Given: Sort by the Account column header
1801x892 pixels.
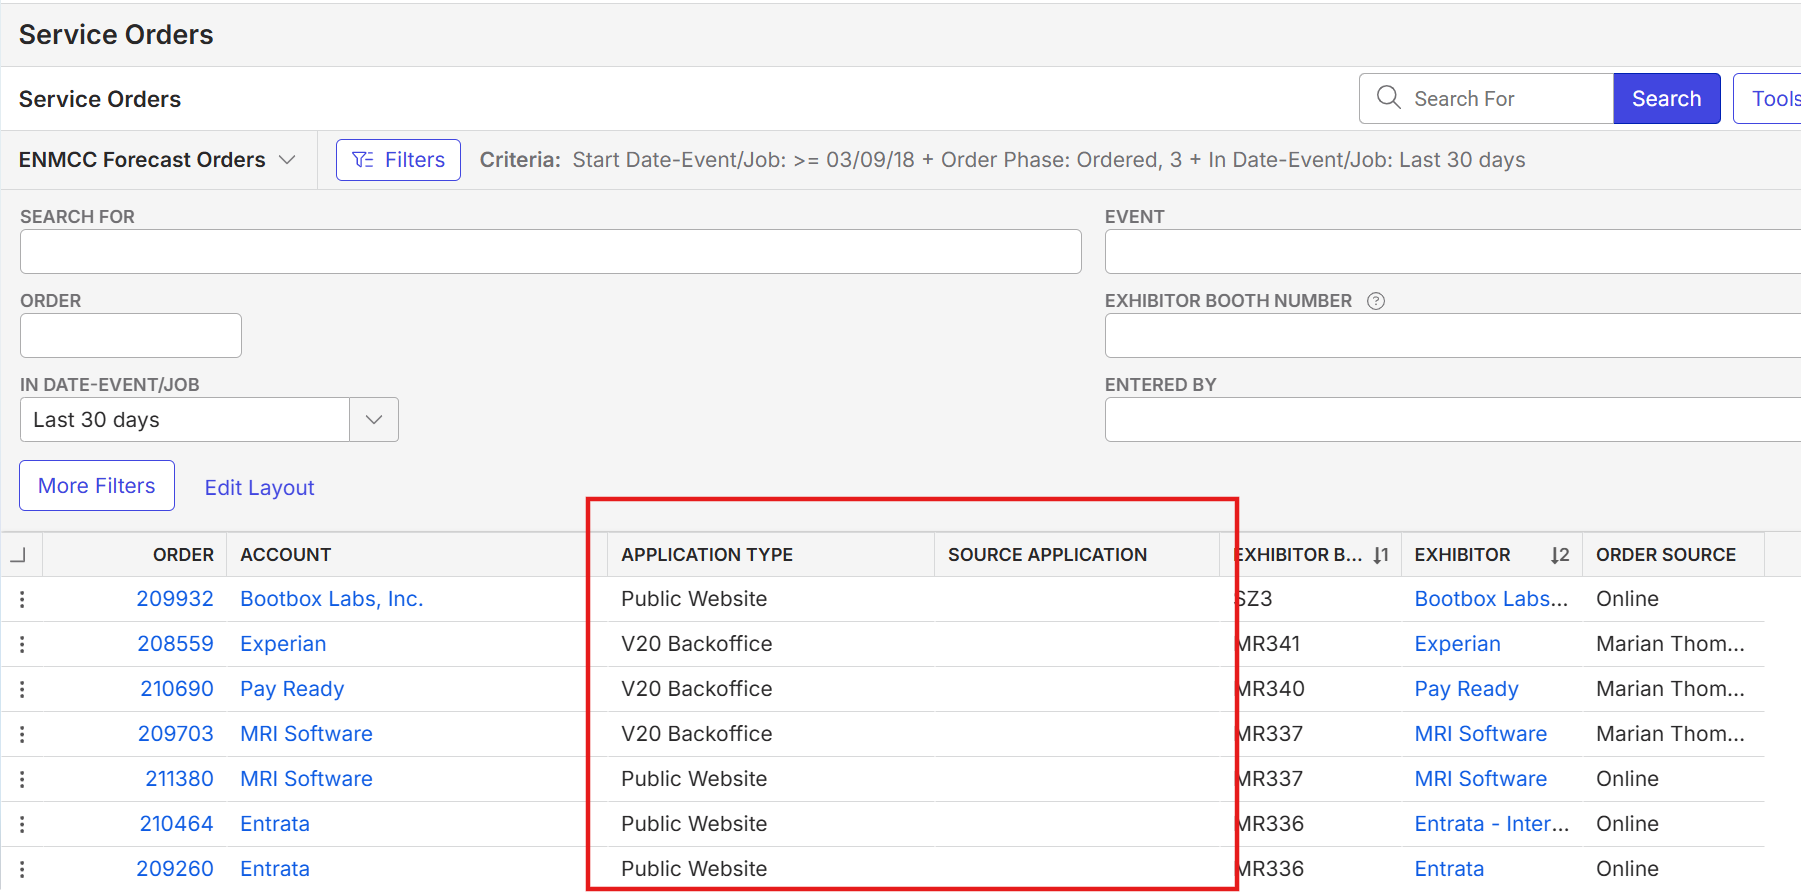Looking at the screenshot, I should (286, 555).
